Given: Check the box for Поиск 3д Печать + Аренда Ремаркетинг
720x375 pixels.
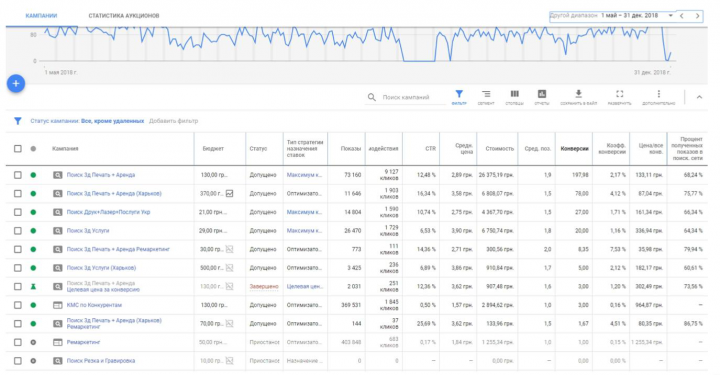Looking at the screenshot, I should pos(17,249).
